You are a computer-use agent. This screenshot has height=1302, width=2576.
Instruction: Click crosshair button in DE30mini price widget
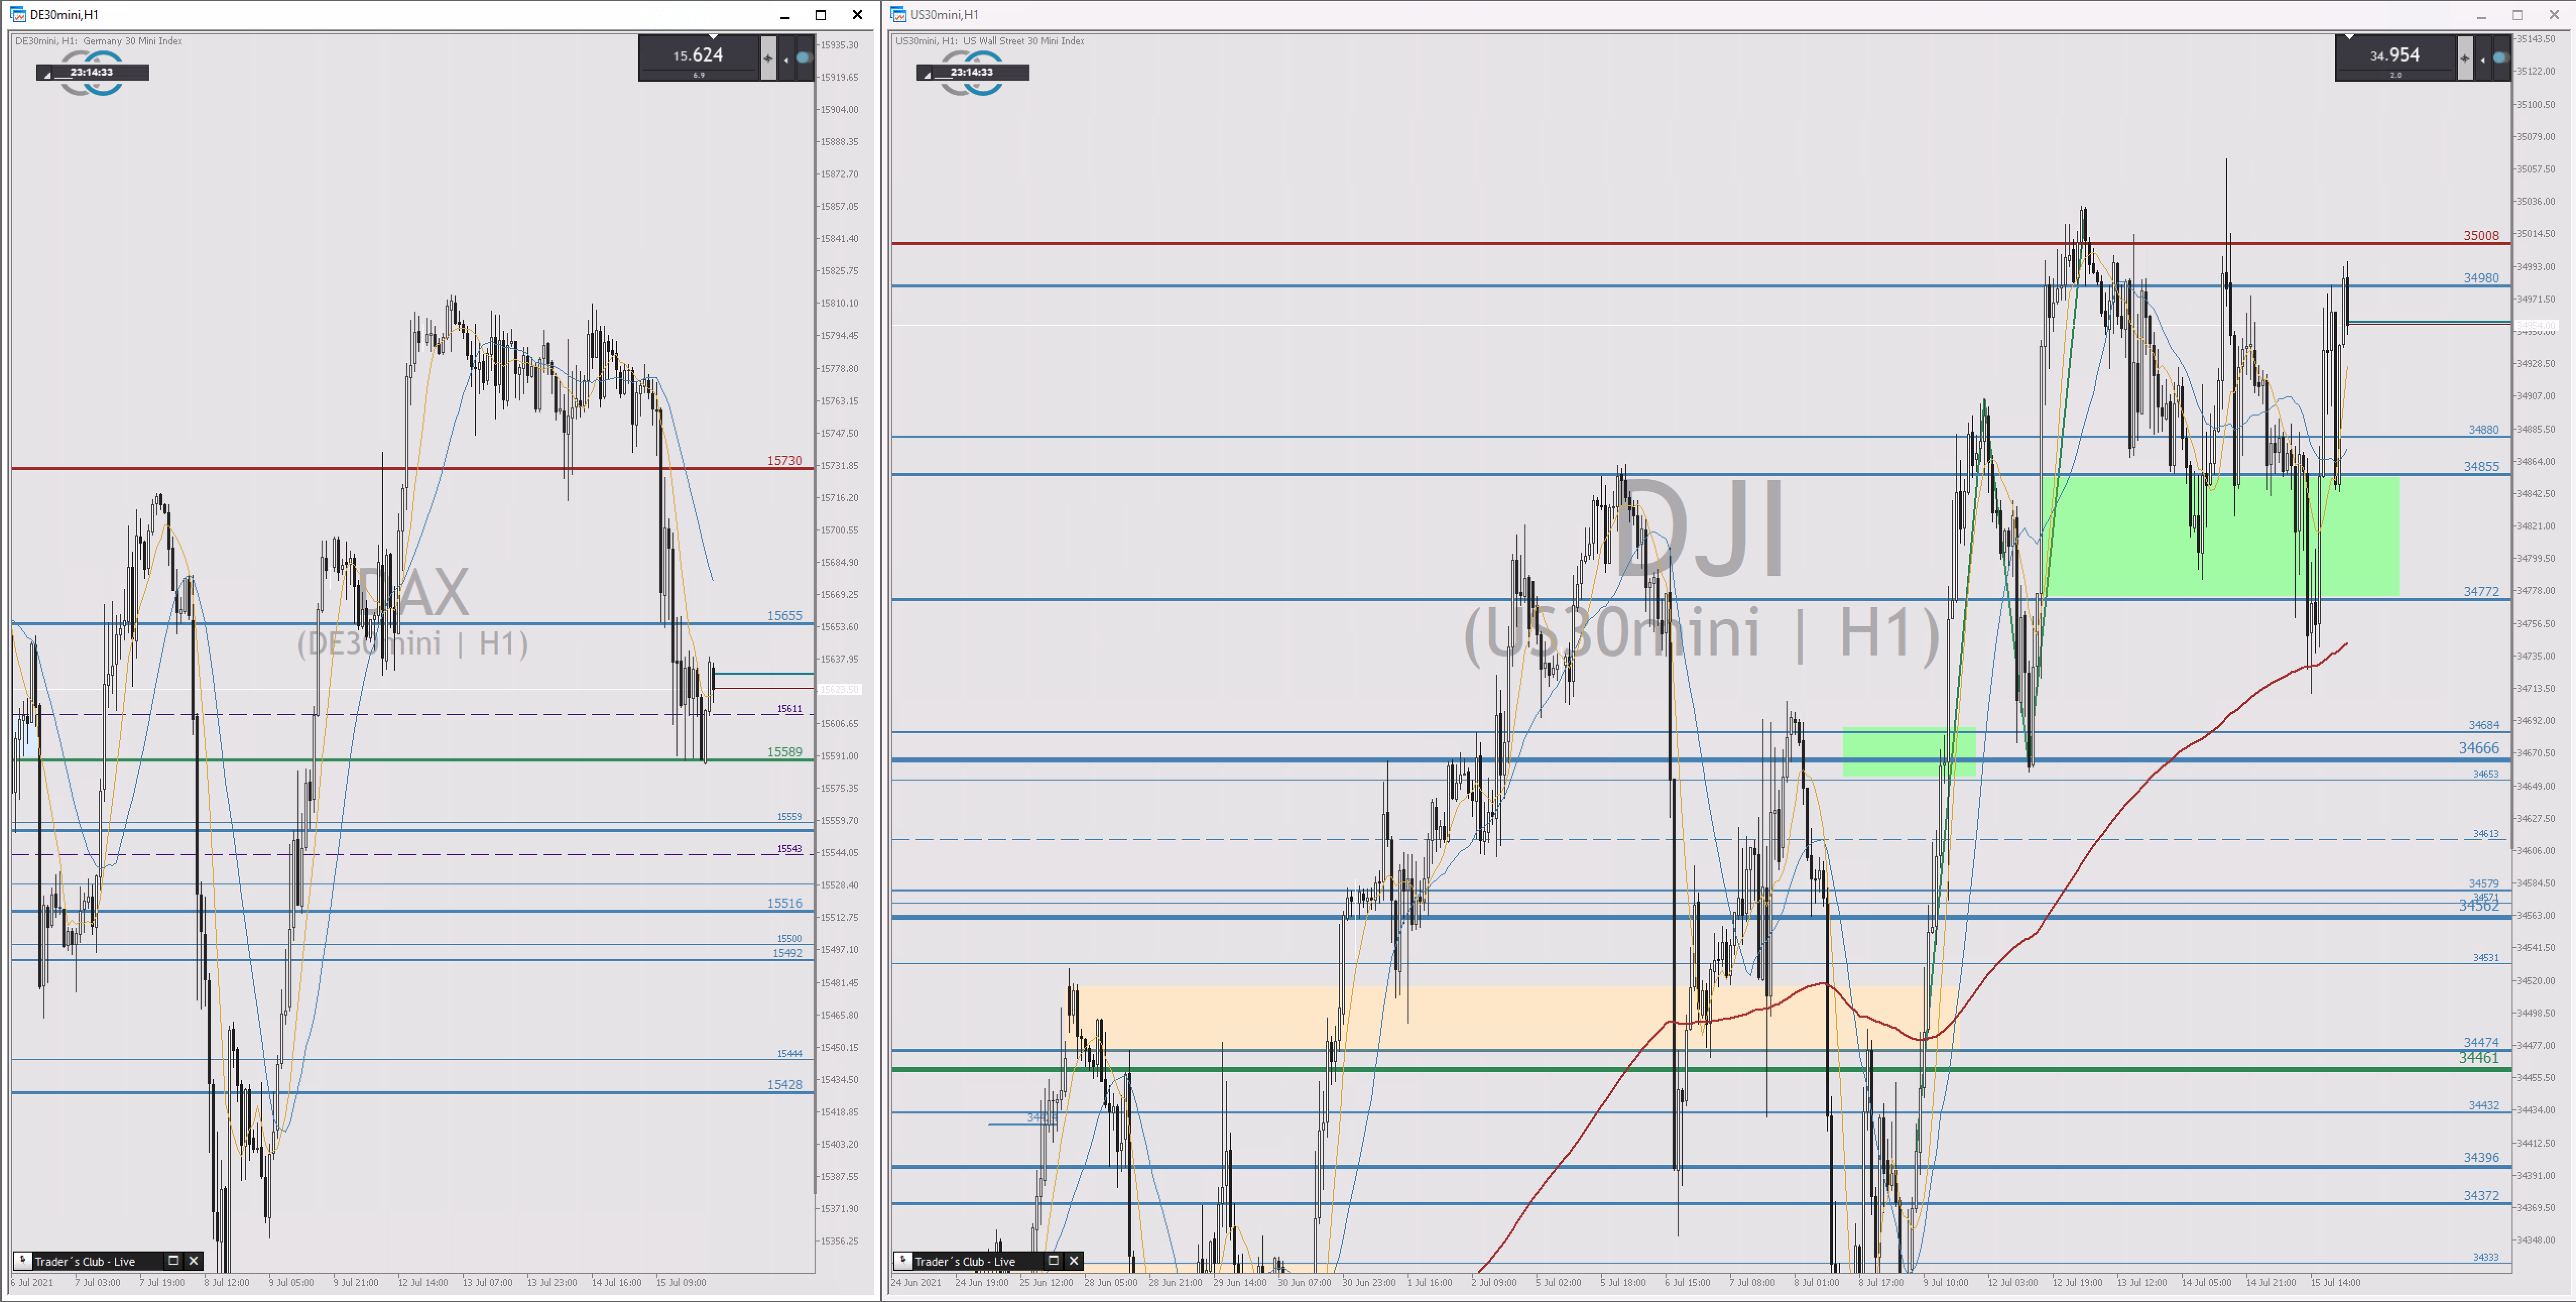[768, 58]
